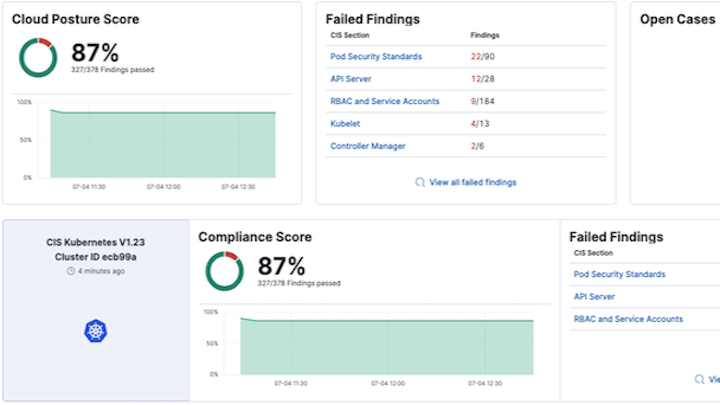Click the Open Cases panel heading

click(679, 19)
